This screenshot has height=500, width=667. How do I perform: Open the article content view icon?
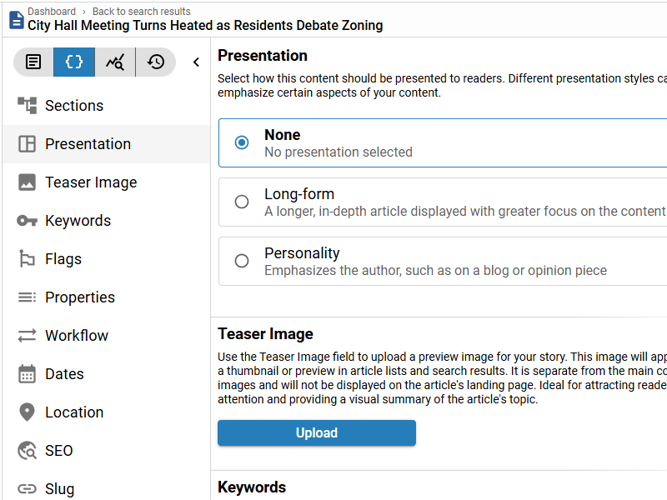coord(34,62)
